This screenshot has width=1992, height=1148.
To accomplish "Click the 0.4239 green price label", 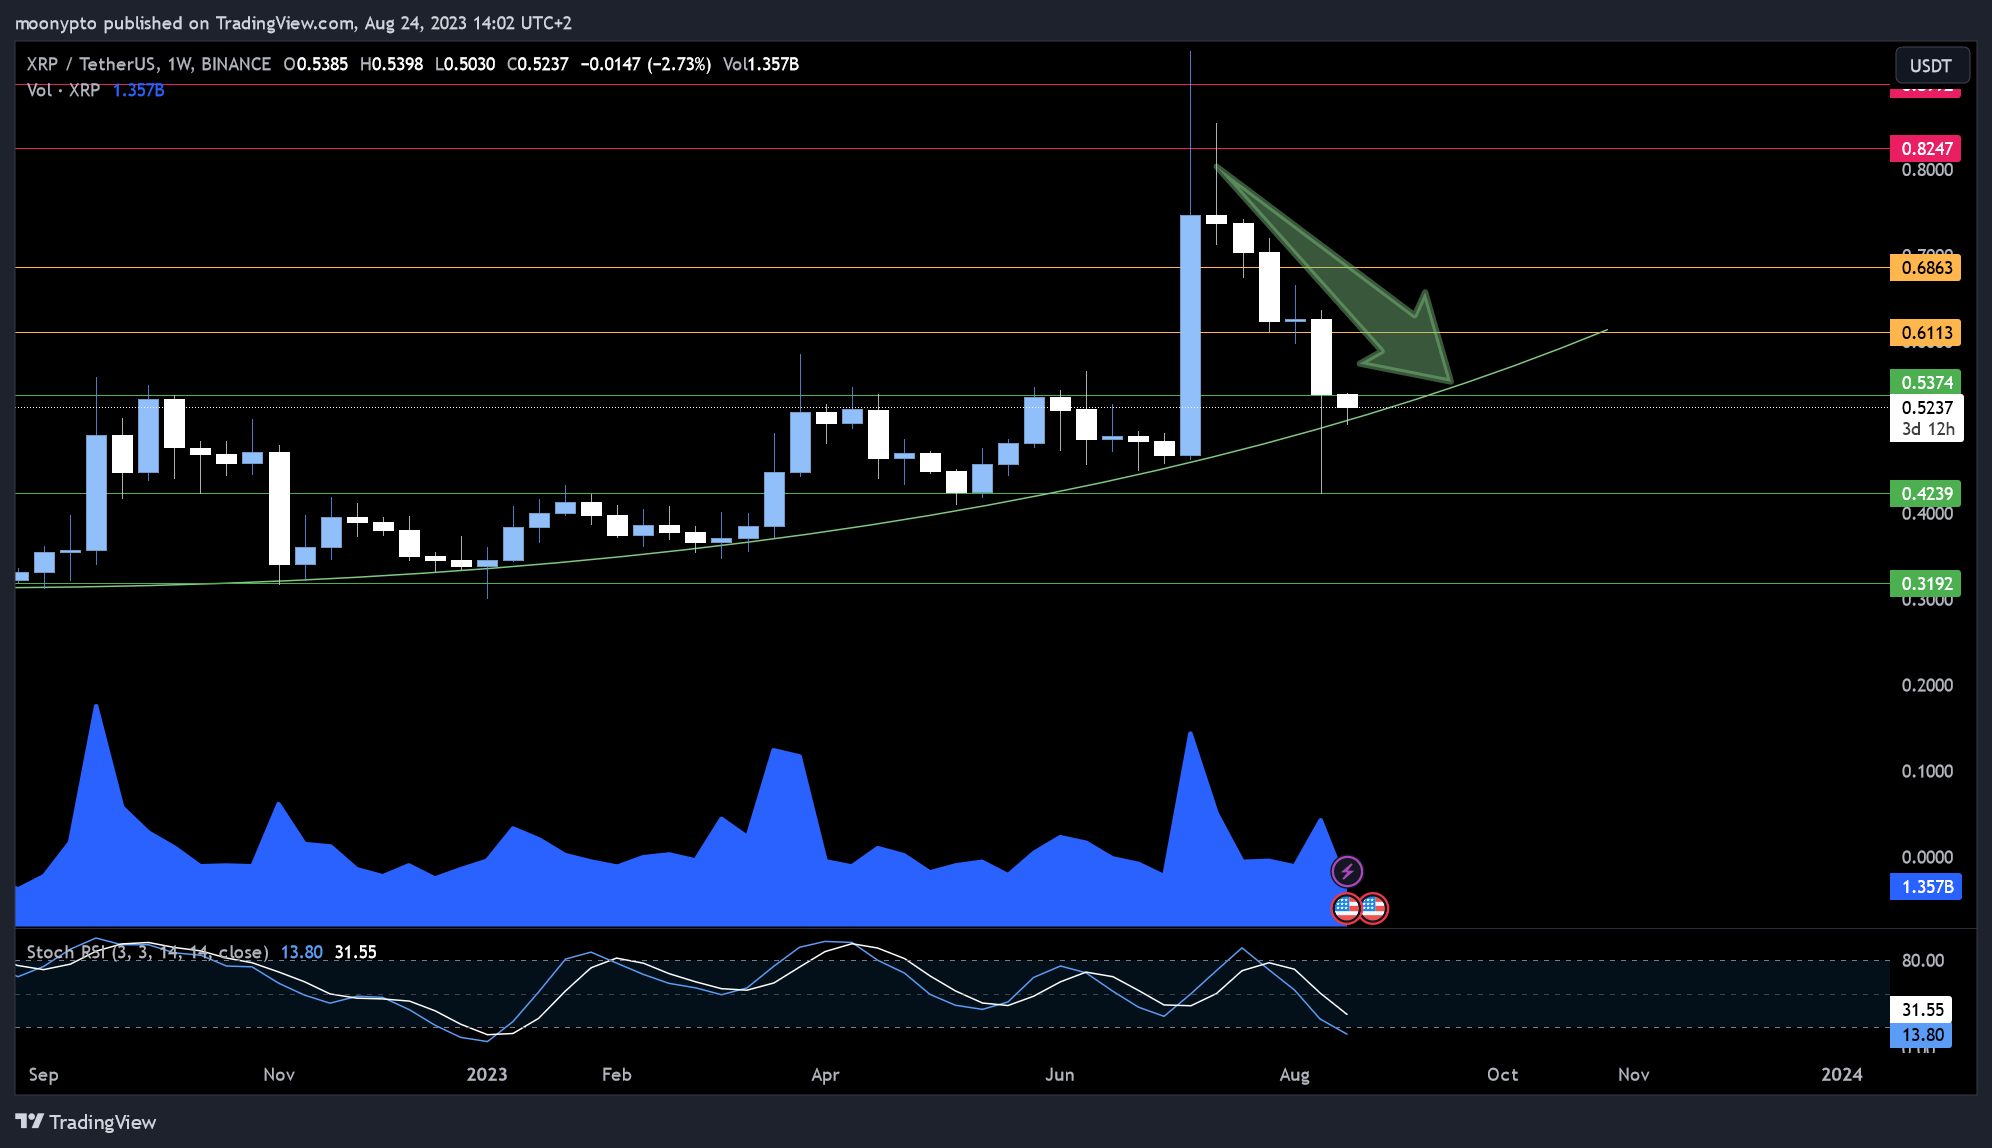I will 1926,494.
